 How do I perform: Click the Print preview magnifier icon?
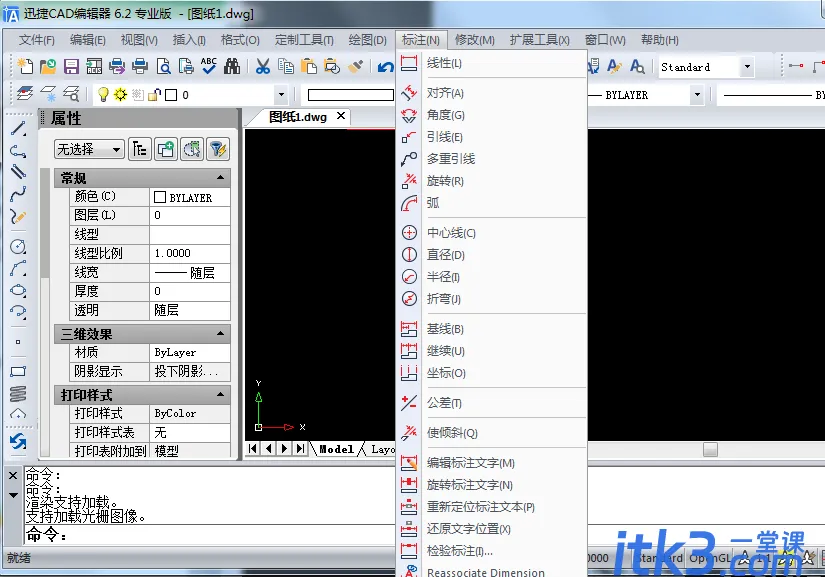pos(164,66)
